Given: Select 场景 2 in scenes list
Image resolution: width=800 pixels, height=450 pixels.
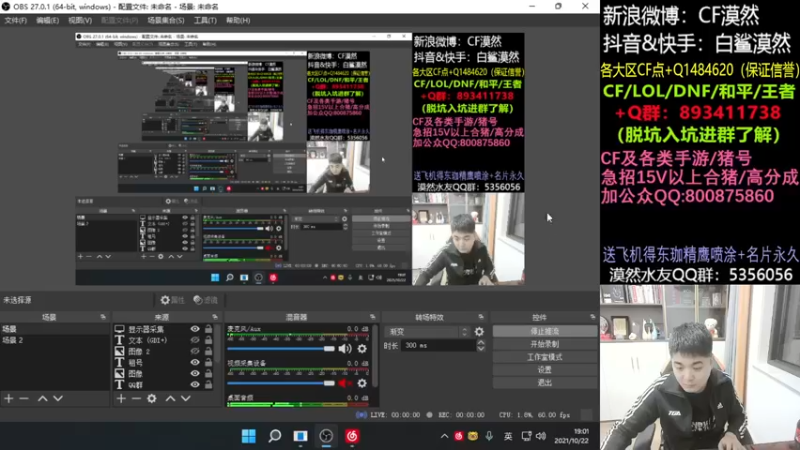Looking at the screenshot, I should pyautogui.click(x=55, y=340).
